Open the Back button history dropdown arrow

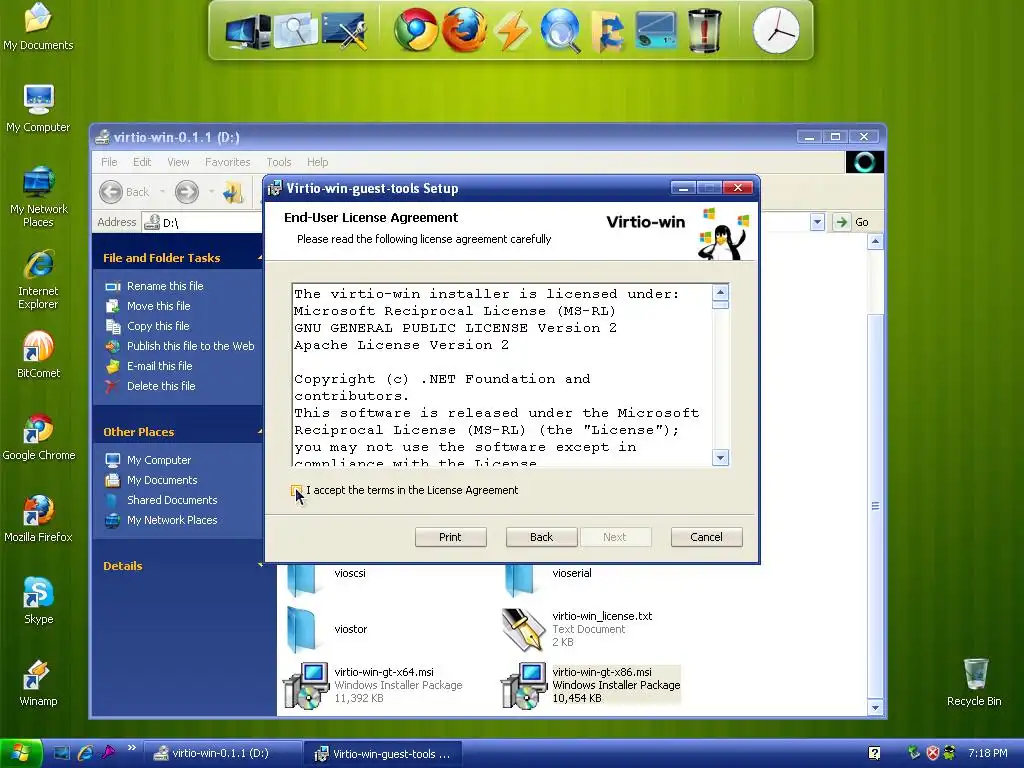[x=162, y=192]
